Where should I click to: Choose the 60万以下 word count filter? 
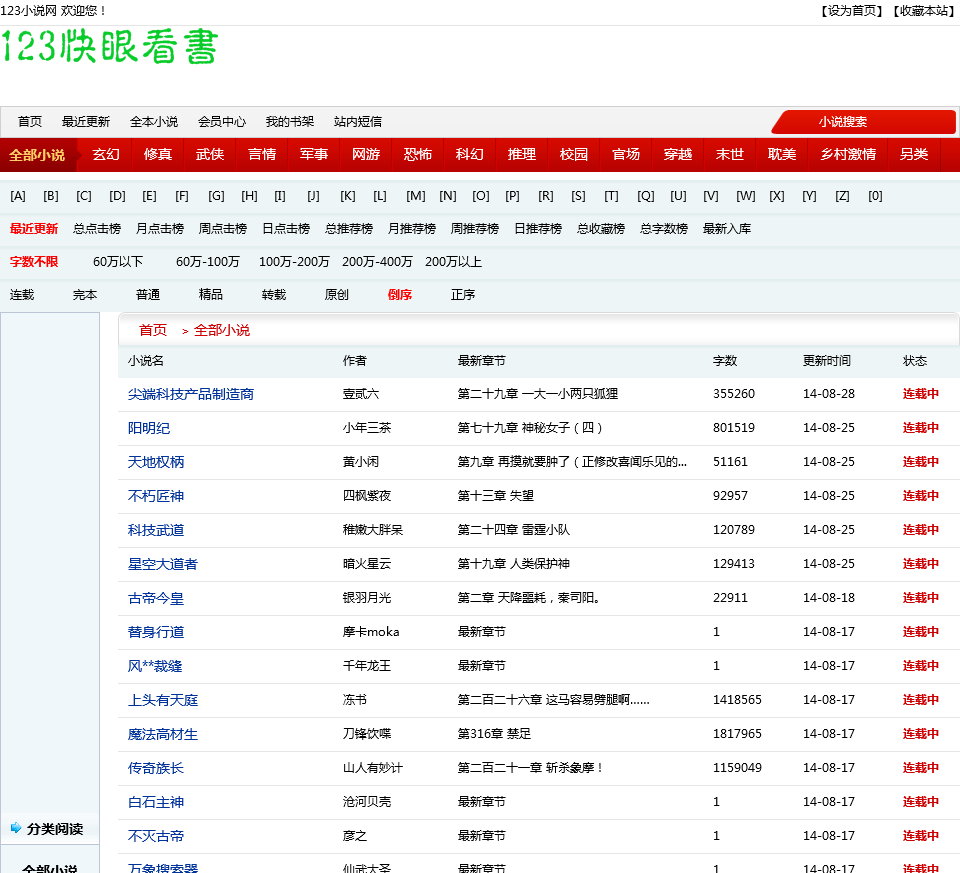point(118,262)
